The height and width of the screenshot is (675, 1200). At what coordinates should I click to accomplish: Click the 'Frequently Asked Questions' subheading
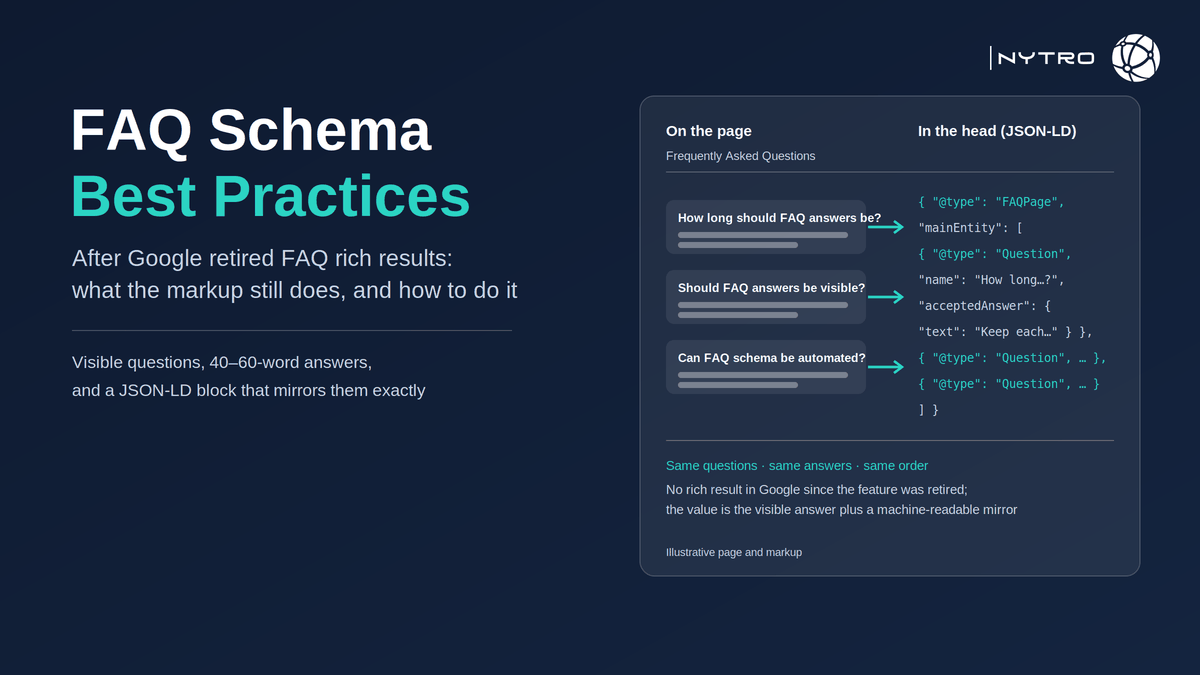(741, 156)
